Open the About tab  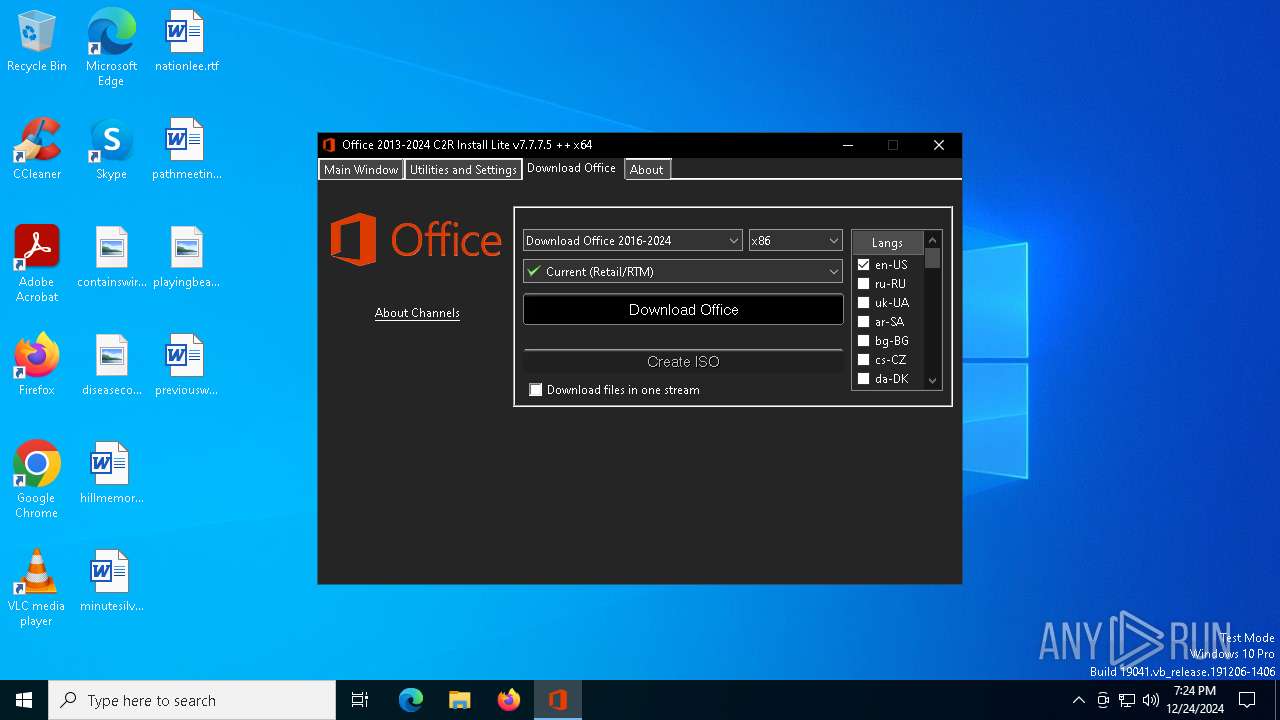(647, 170)
